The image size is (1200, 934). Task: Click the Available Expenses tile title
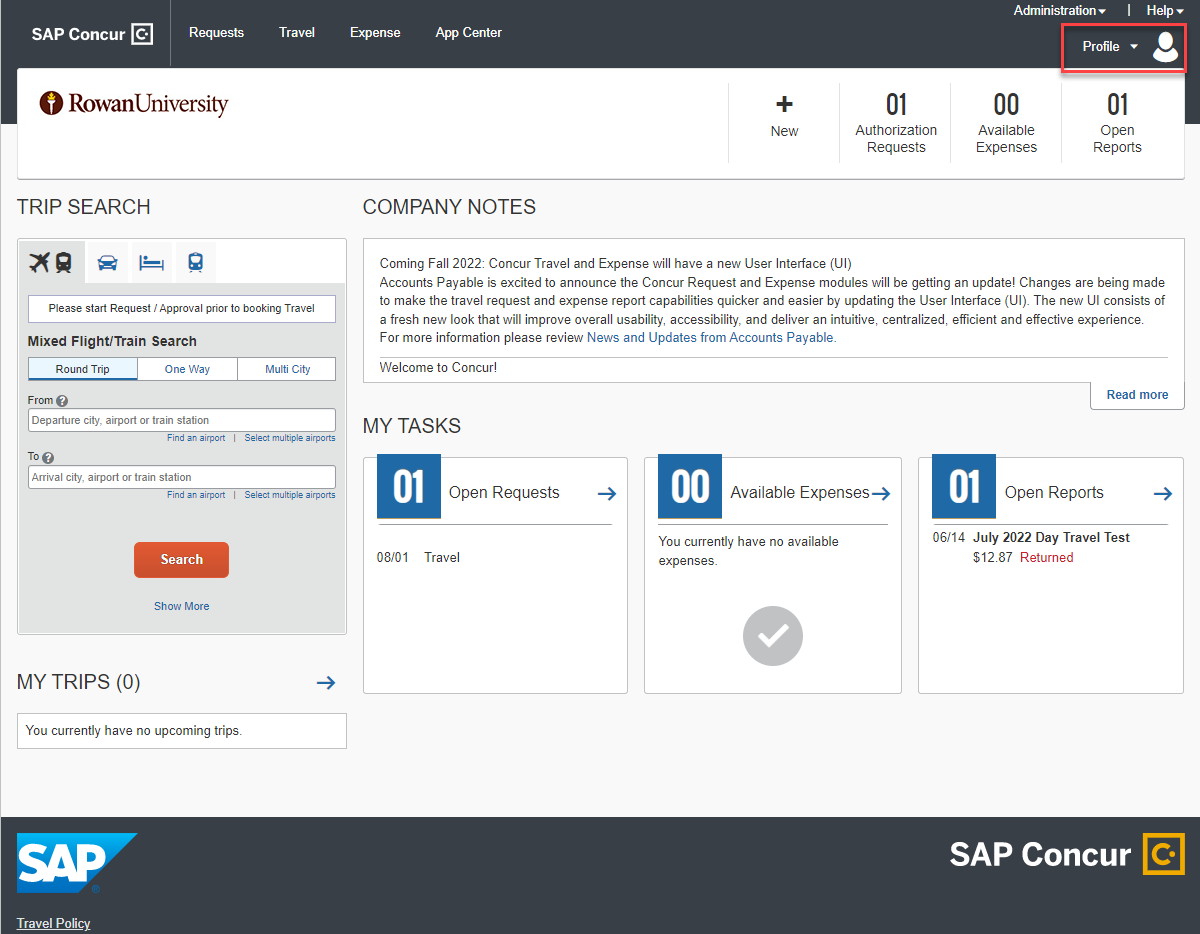[x=800, y=493]
